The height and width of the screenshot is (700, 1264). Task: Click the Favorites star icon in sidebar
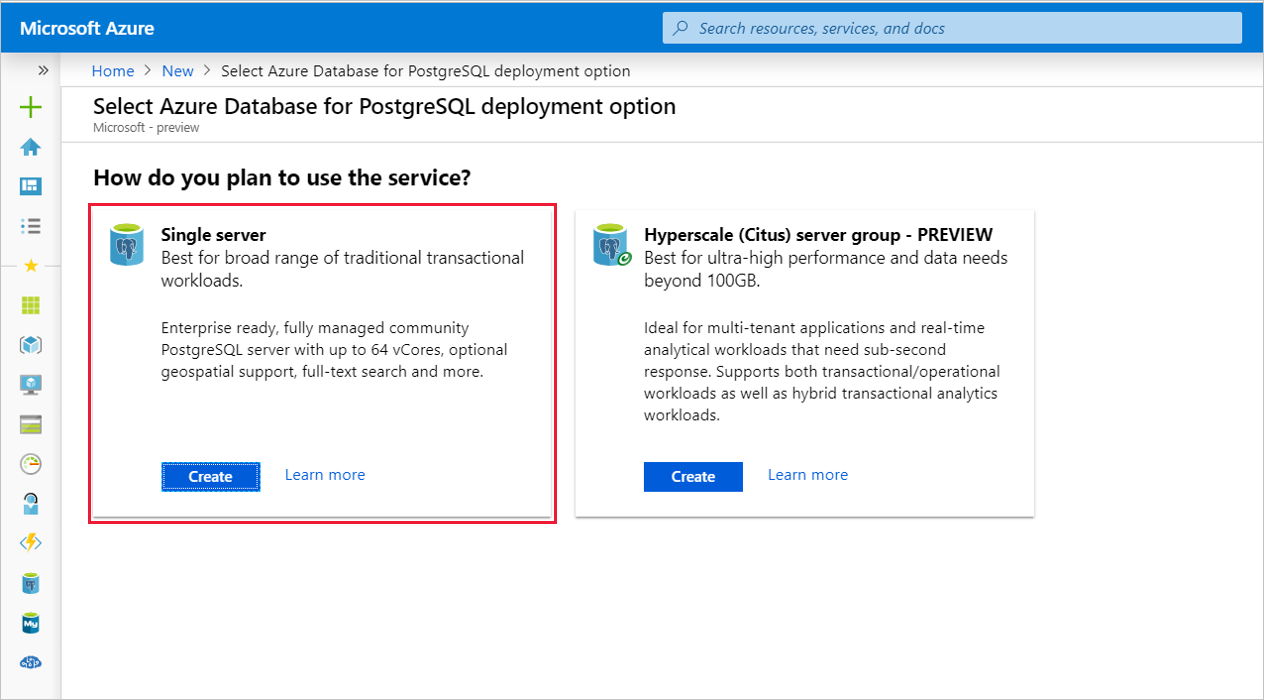31,266
